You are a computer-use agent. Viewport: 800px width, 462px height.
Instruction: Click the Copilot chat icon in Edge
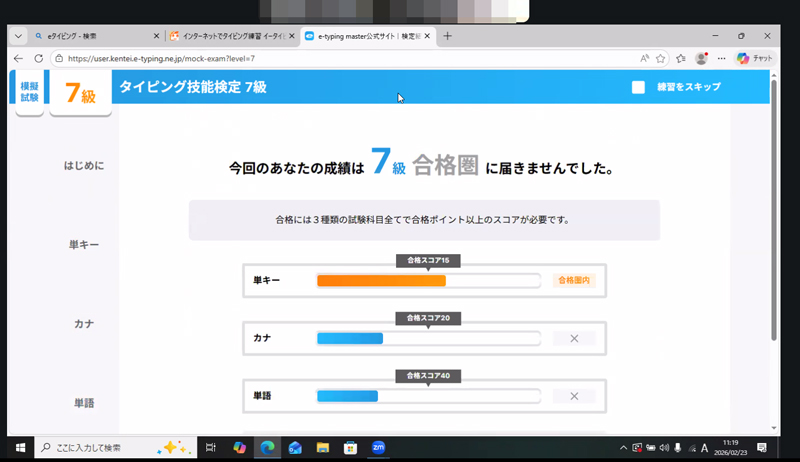(x=755, y=58)
